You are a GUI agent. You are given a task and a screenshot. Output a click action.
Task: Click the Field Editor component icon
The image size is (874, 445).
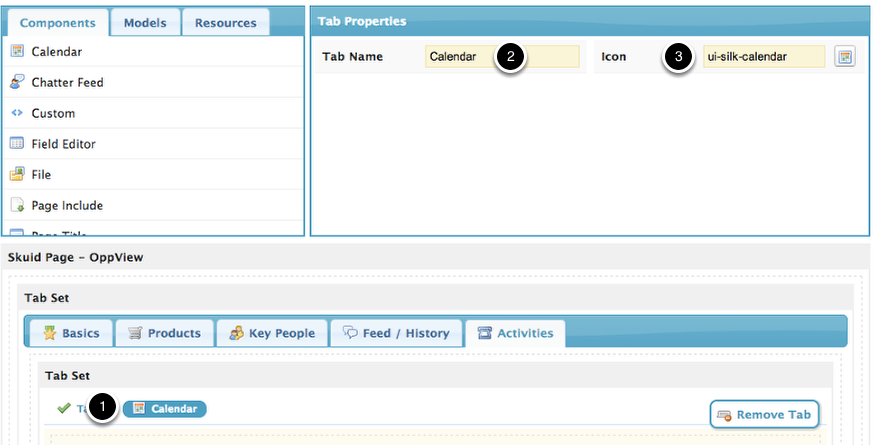pyautogui.click(x=17, y=144)
